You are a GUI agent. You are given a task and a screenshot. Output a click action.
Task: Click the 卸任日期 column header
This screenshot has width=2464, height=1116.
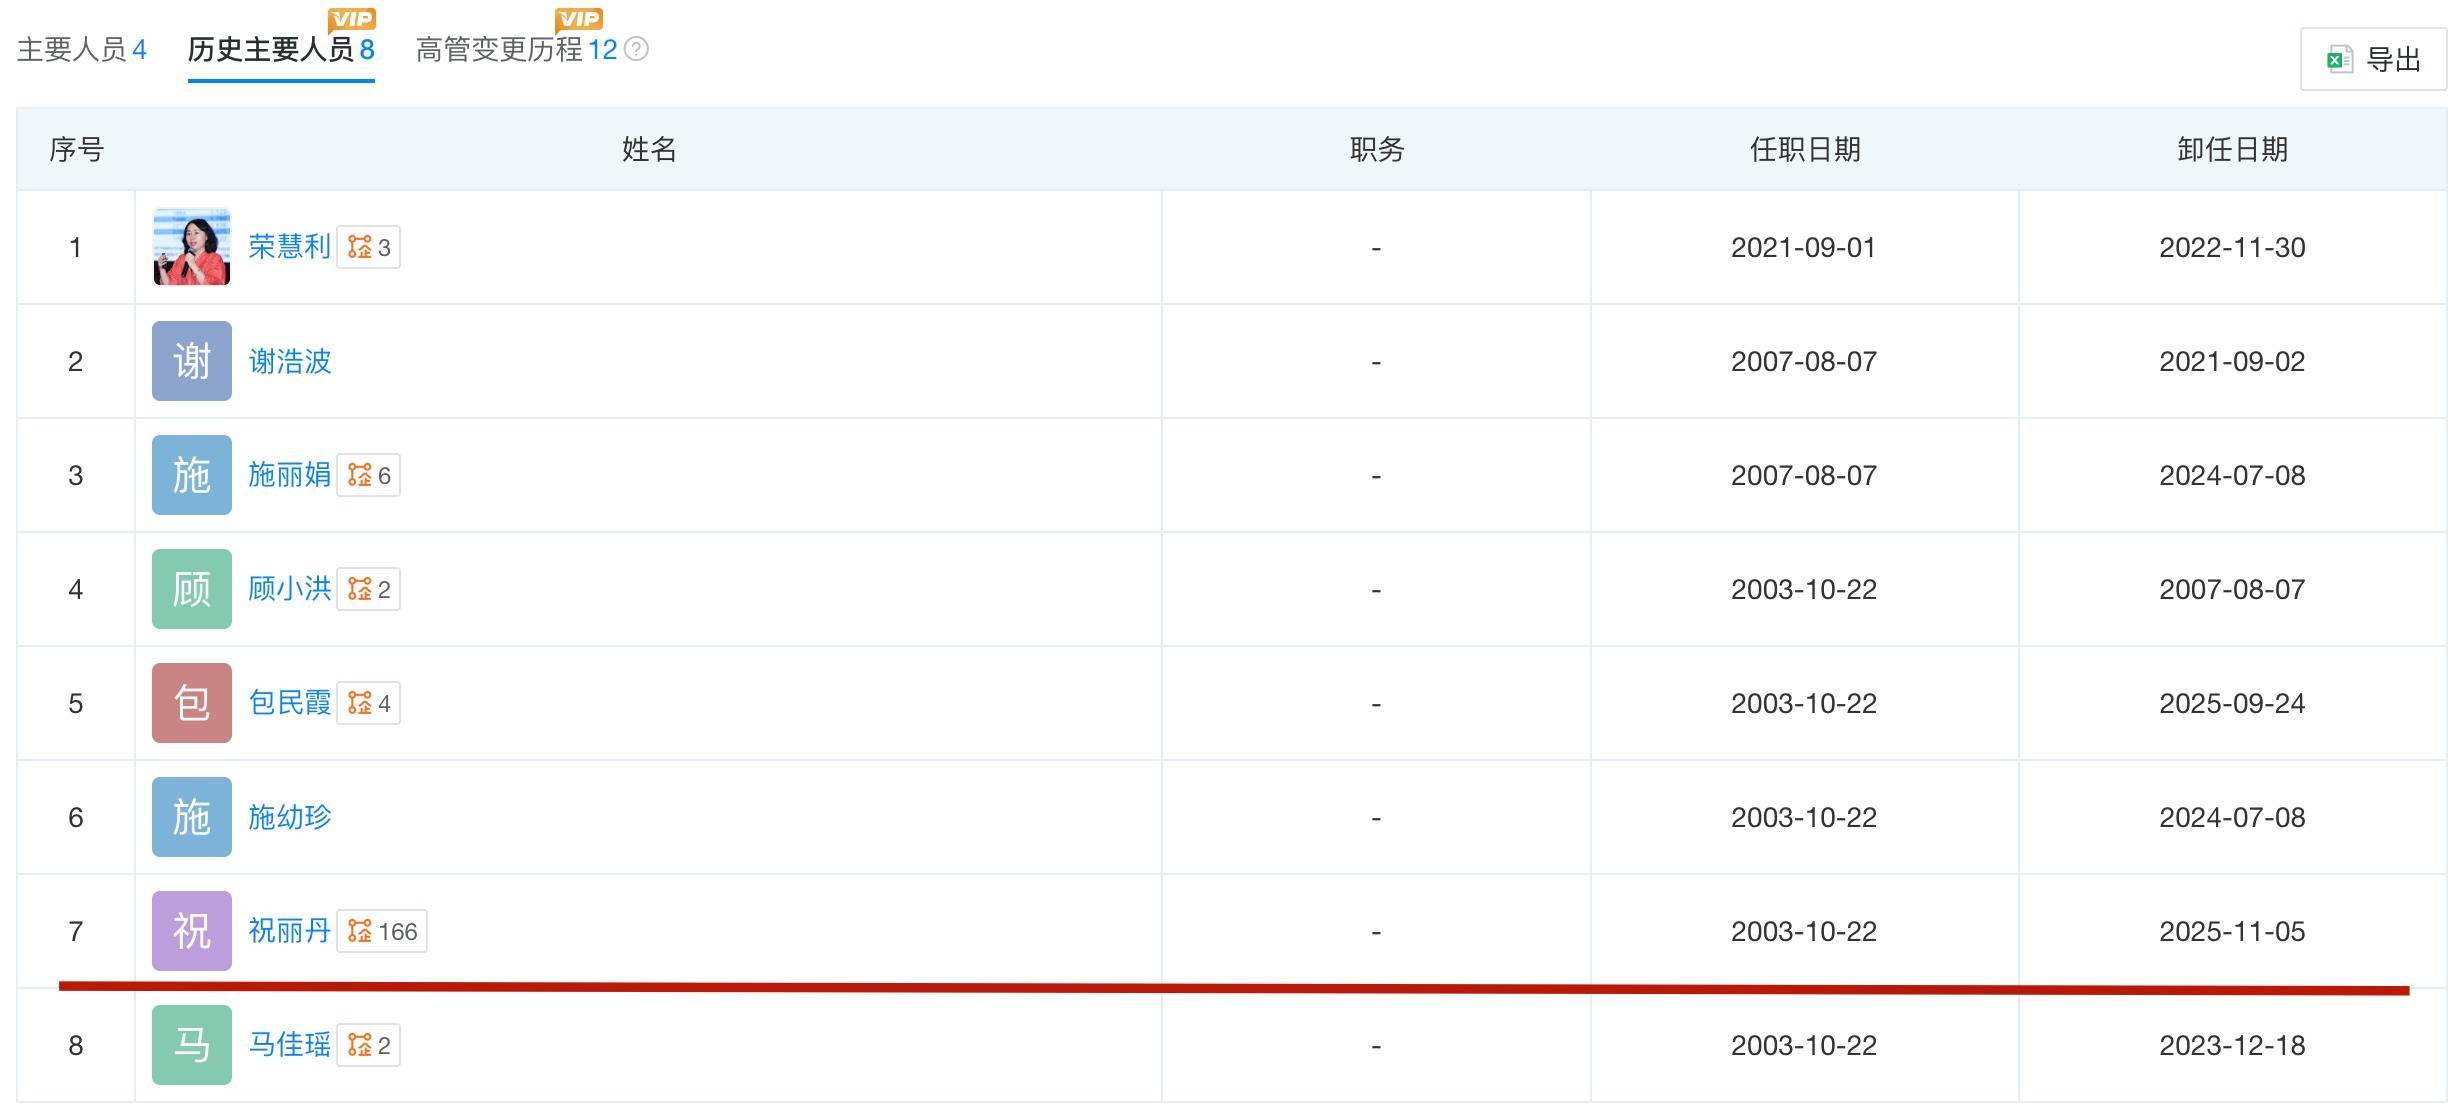tap(2232, 150)
